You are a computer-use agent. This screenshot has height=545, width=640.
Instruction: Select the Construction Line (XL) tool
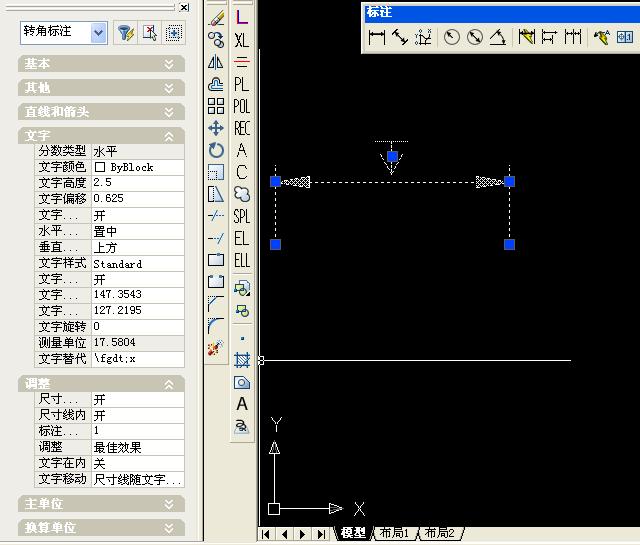242,40
